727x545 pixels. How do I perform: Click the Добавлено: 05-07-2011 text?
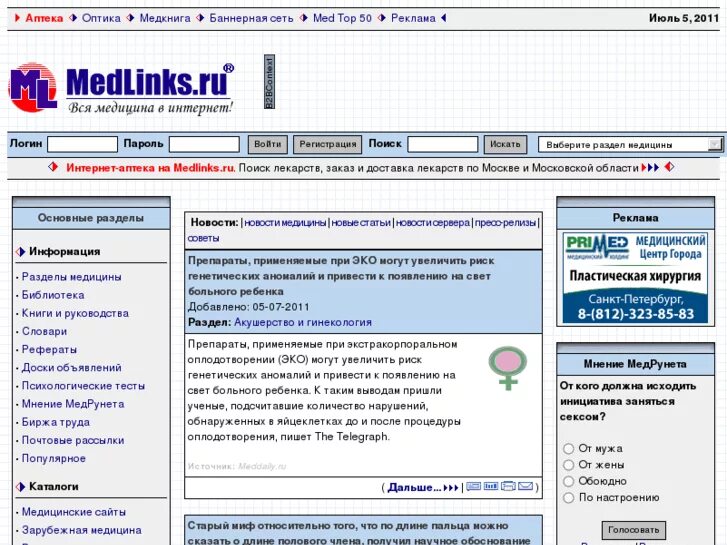(x=249, y=307)
